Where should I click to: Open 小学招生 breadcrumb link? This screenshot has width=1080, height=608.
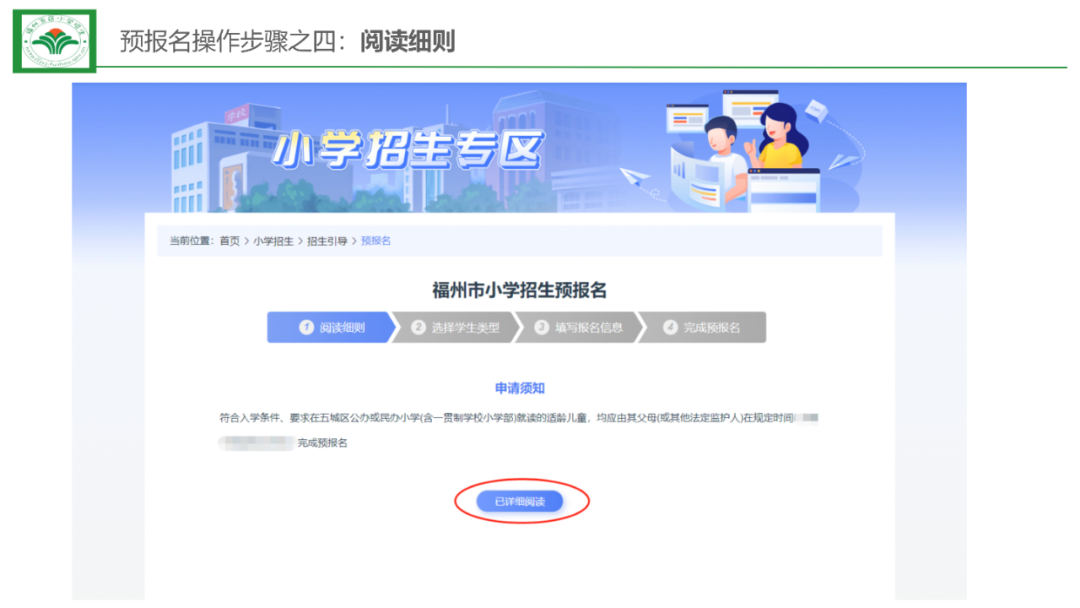click(x=273, y=241)
